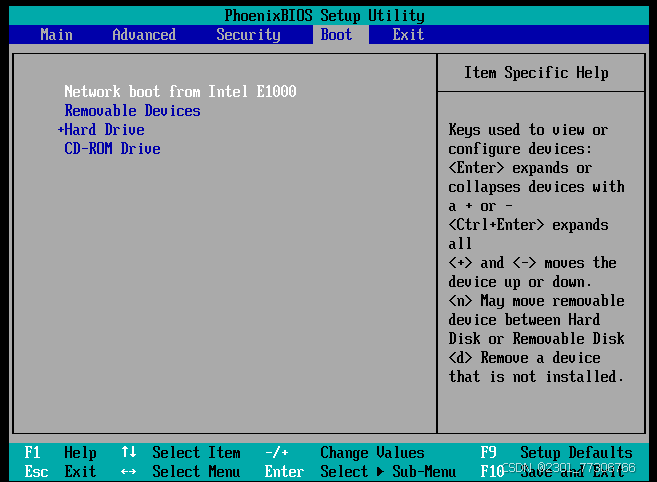Click the '<d> Remove a device' help line
657x482 pixels.
[x=524, y=358]
